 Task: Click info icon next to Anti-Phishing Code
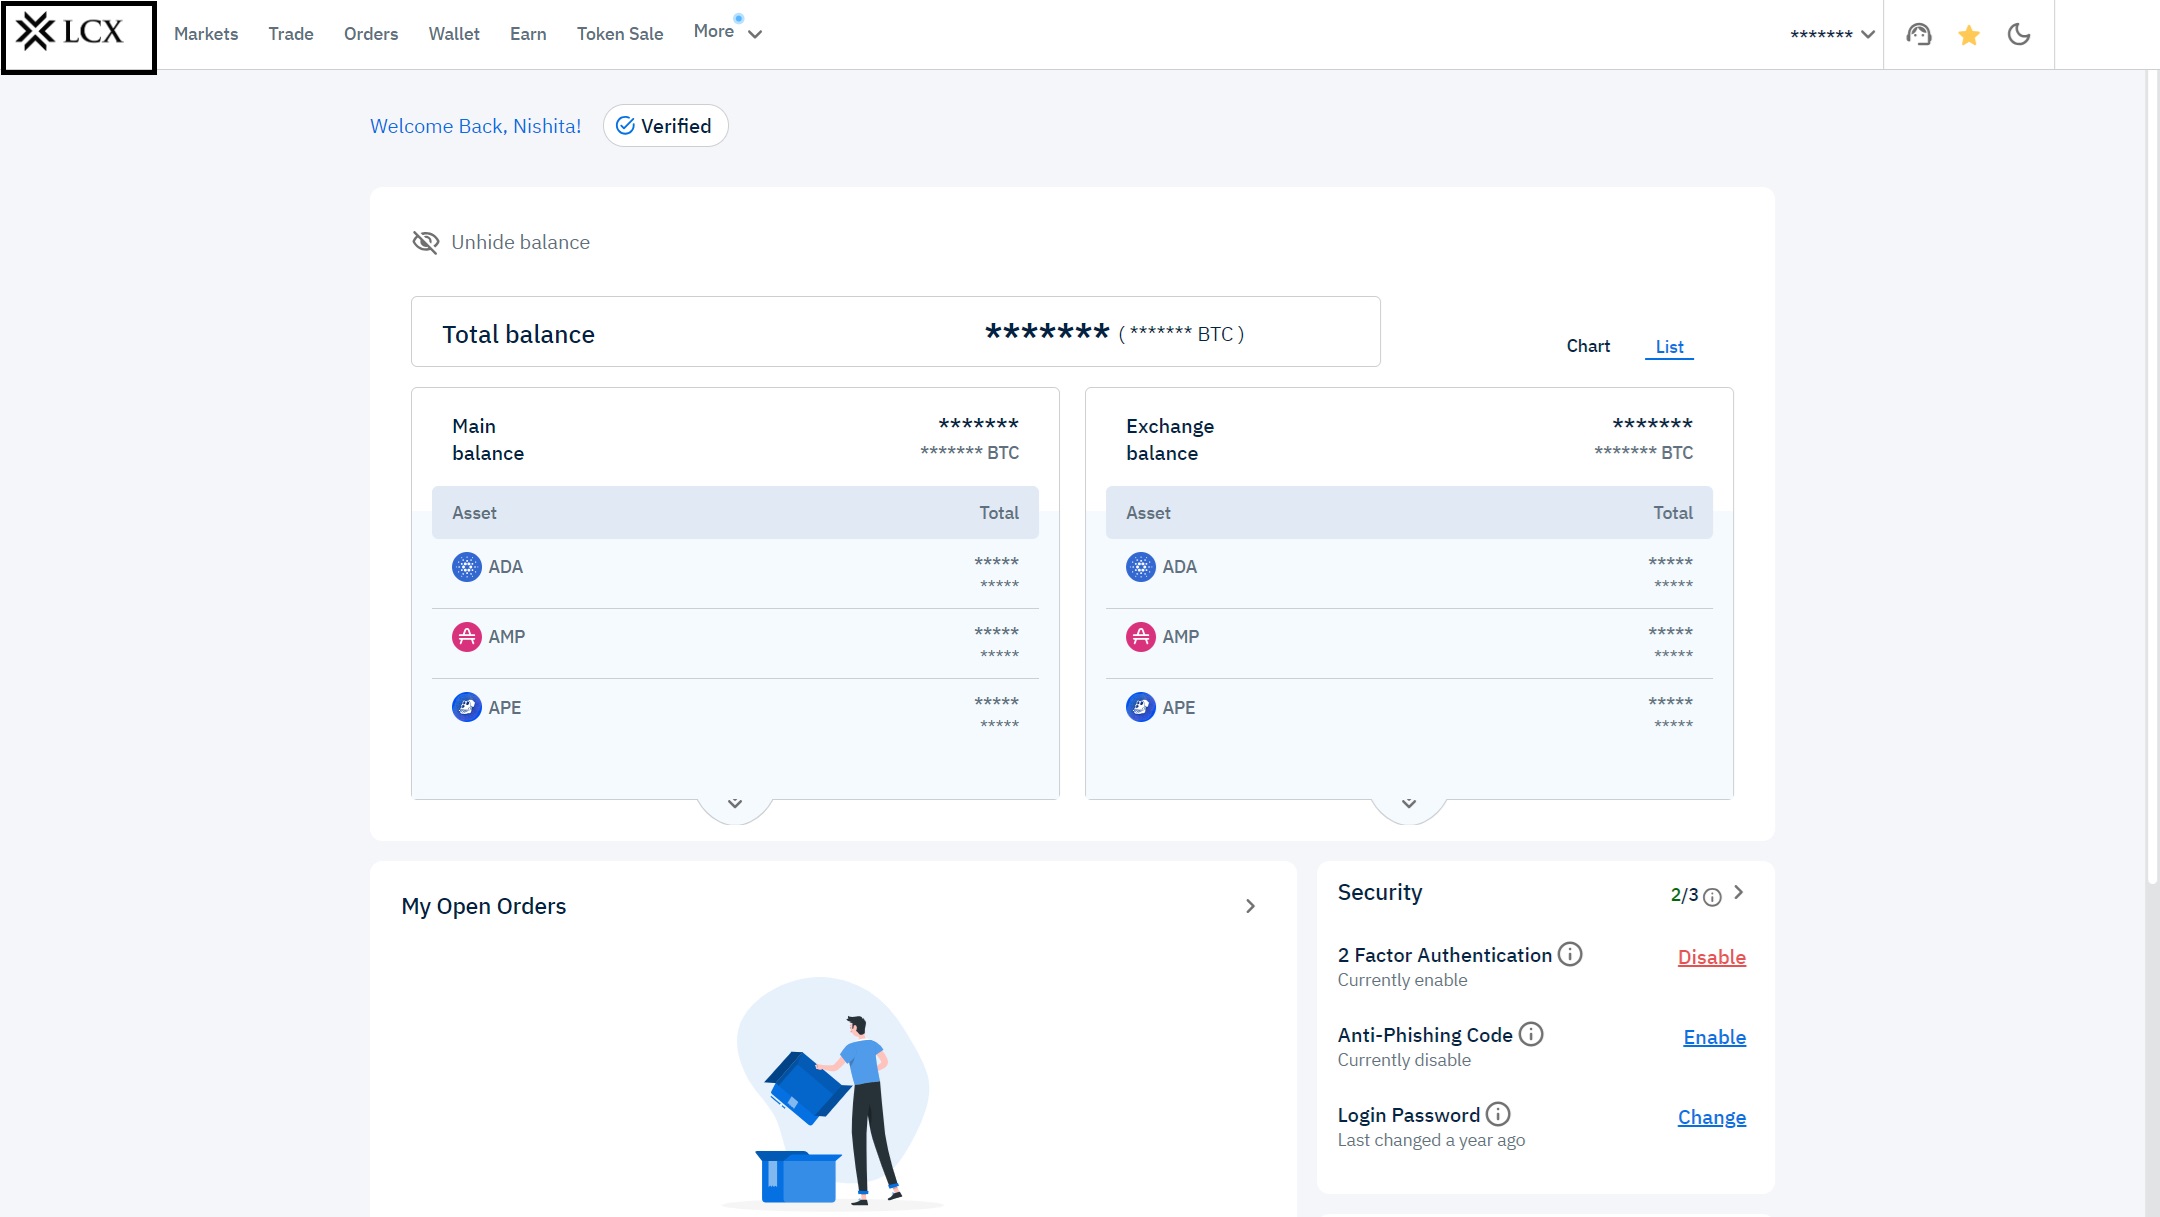[x=1531, y=1034]
